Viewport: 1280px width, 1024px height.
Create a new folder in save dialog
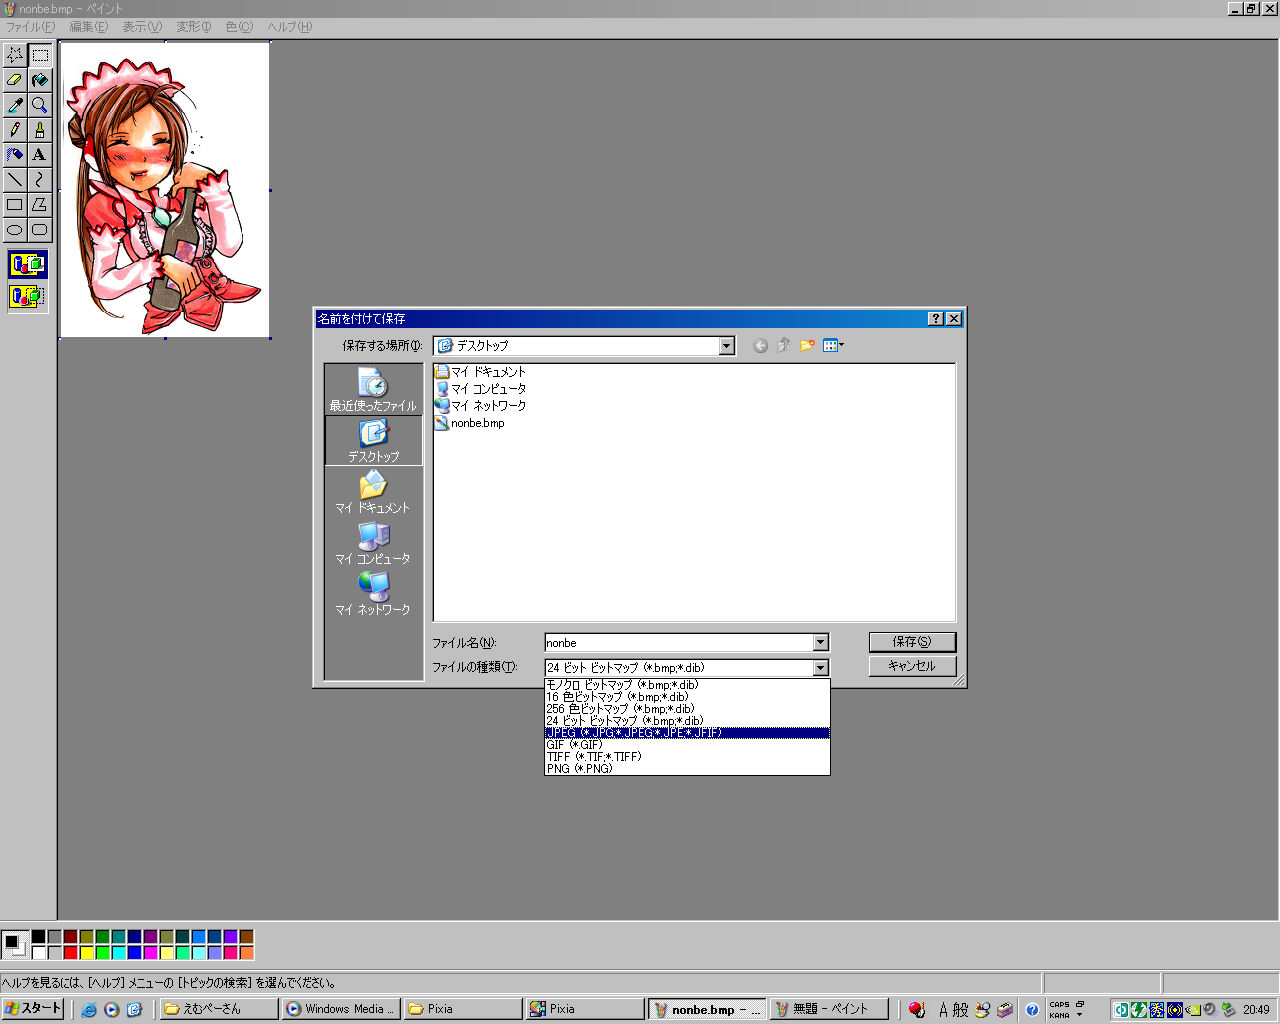pyautogui.click(x=807, y=346)
